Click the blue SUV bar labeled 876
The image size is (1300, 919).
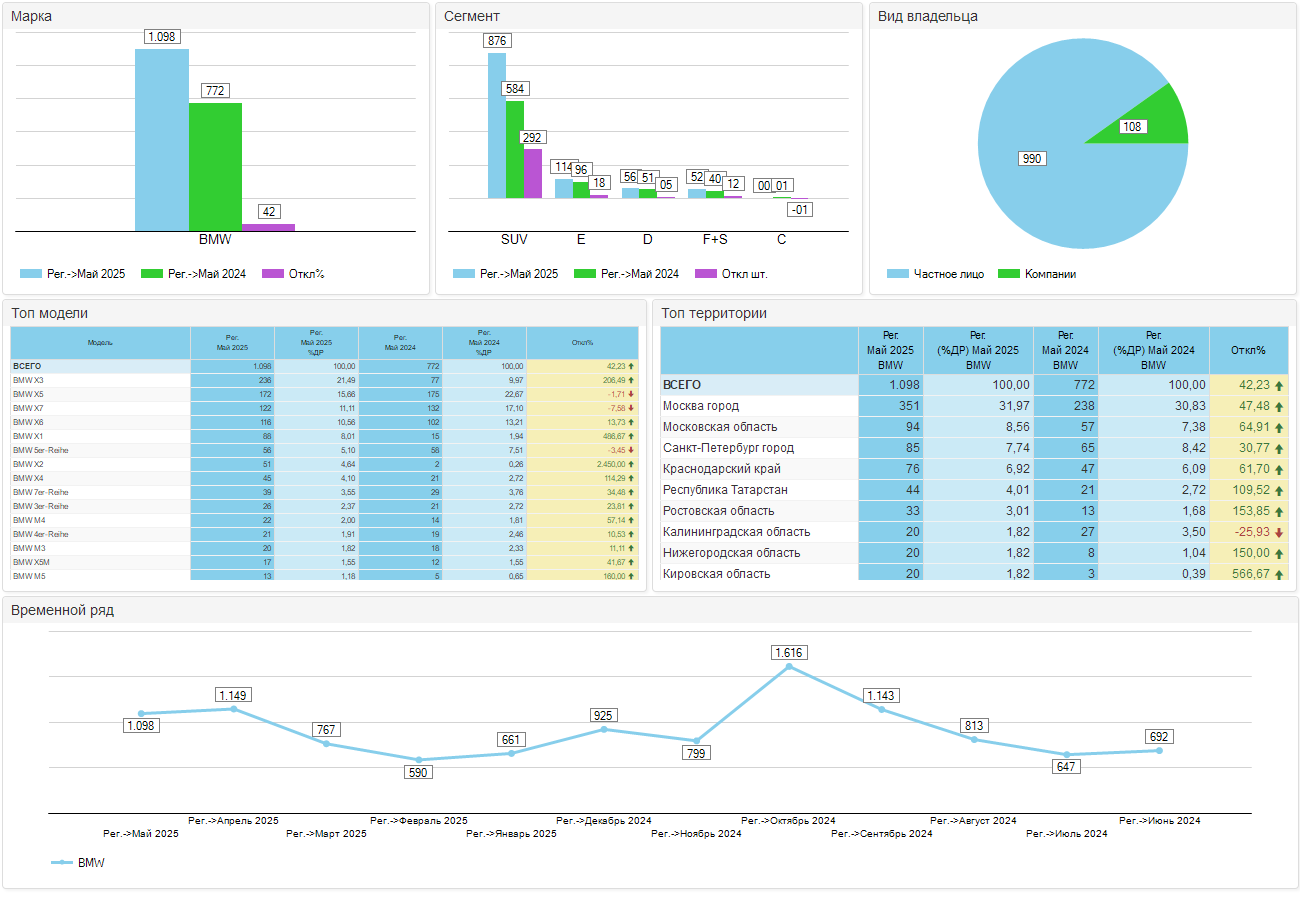coord(496,125)
